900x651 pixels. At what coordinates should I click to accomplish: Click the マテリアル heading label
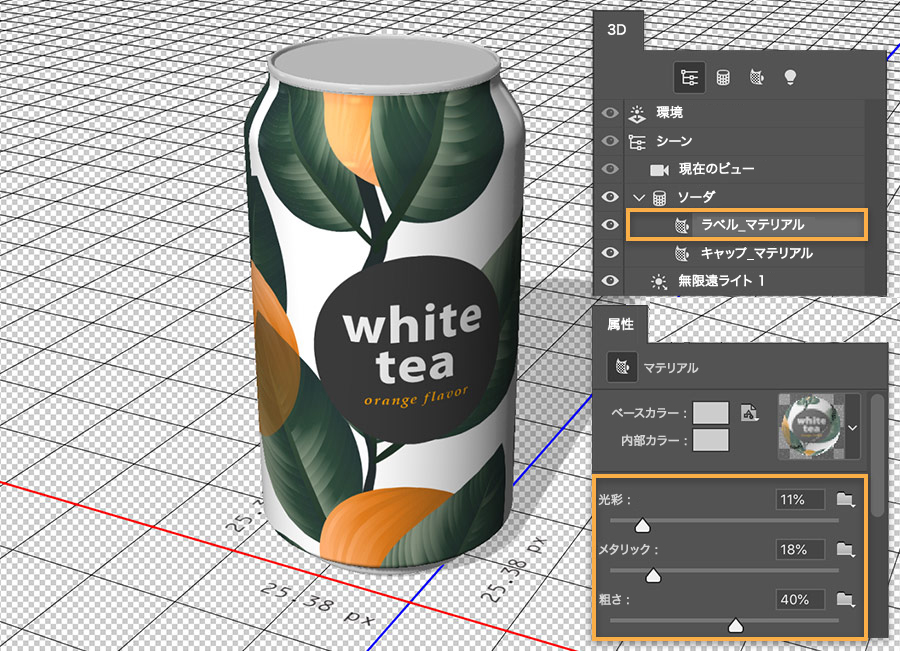(x=670, y=367)
